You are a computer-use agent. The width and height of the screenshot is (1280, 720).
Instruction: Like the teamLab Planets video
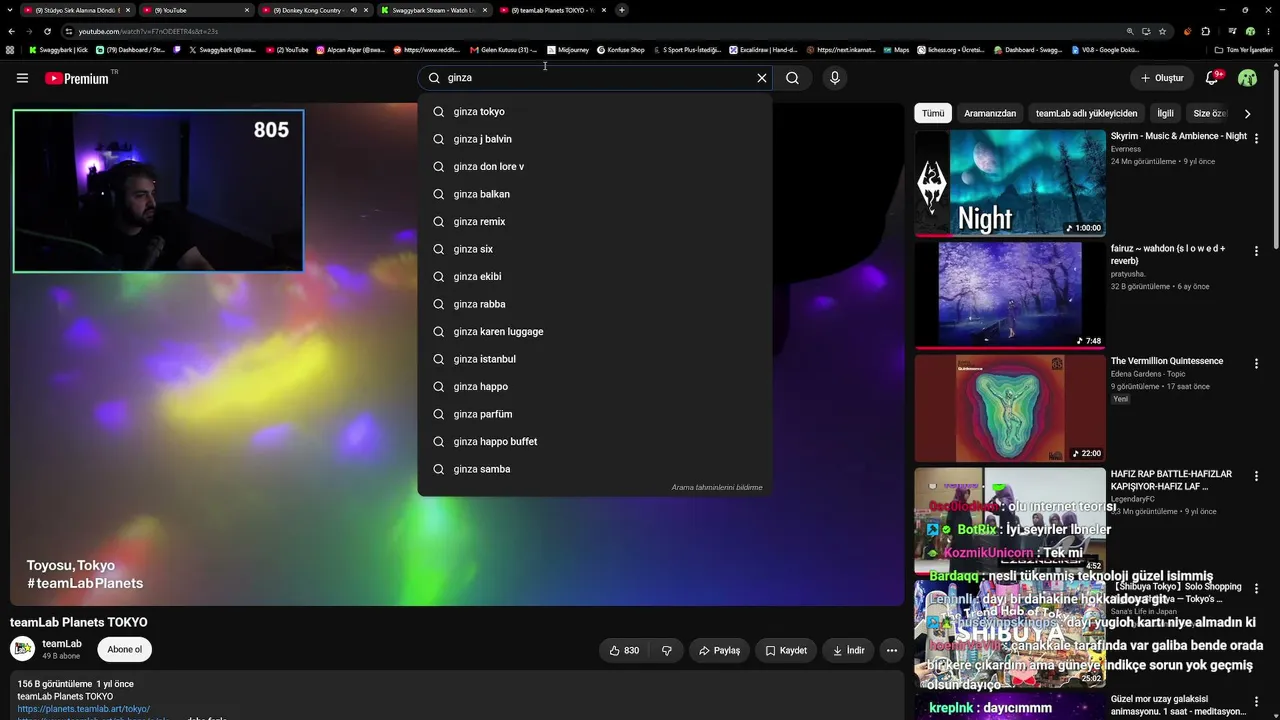click(x=625, y=651)
